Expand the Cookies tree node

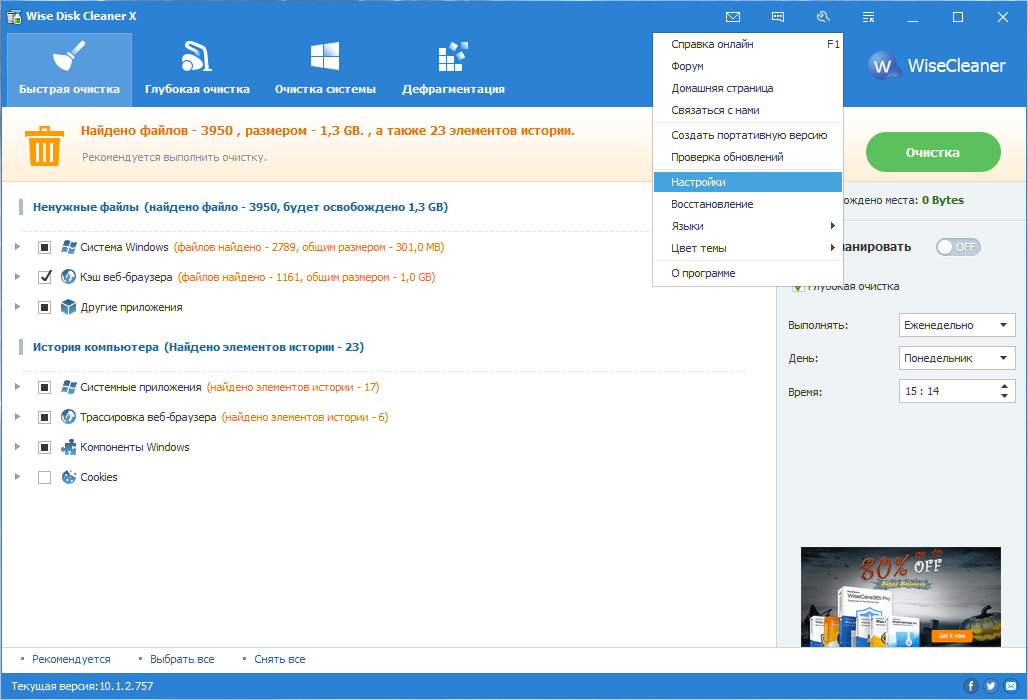(x=18, y=477)
